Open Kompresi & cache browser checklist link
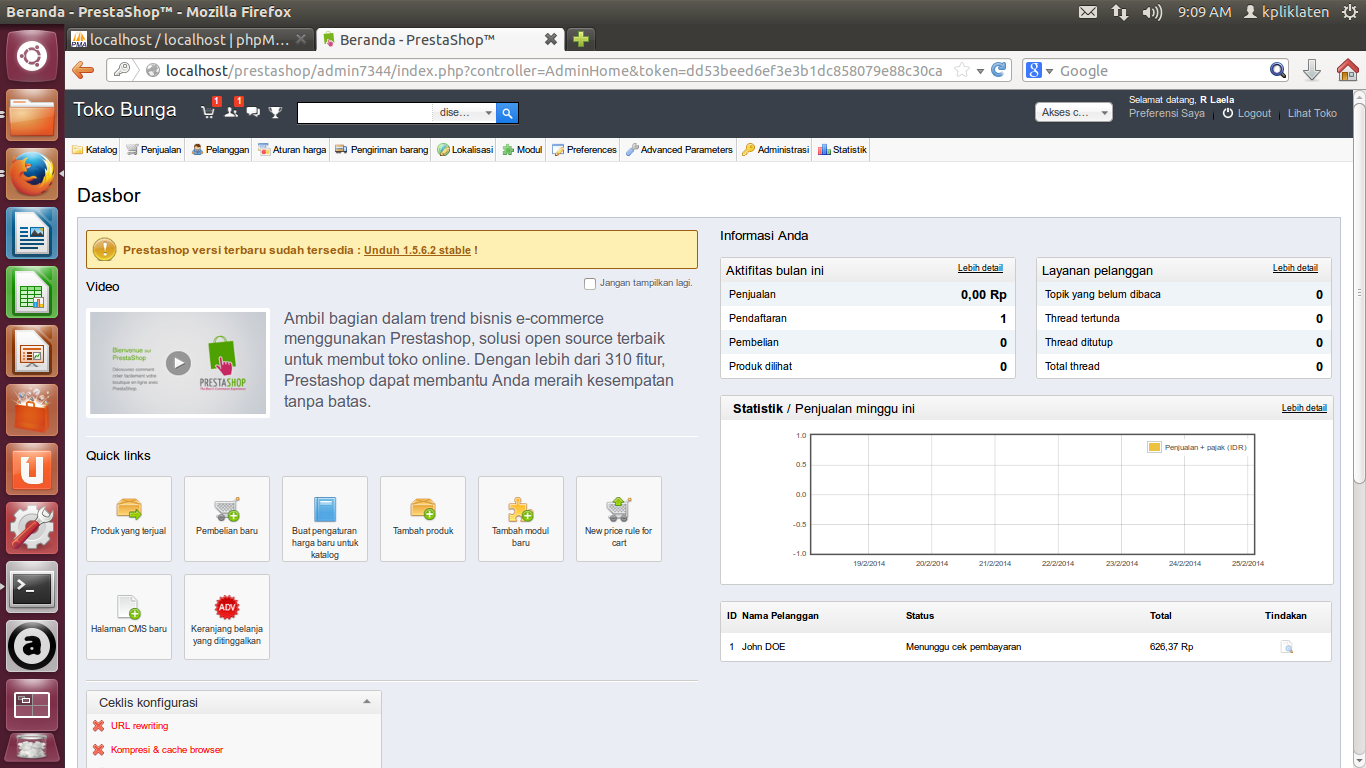Image resolution: width=1366 pixels, height=768 pixels. [167, 750]
